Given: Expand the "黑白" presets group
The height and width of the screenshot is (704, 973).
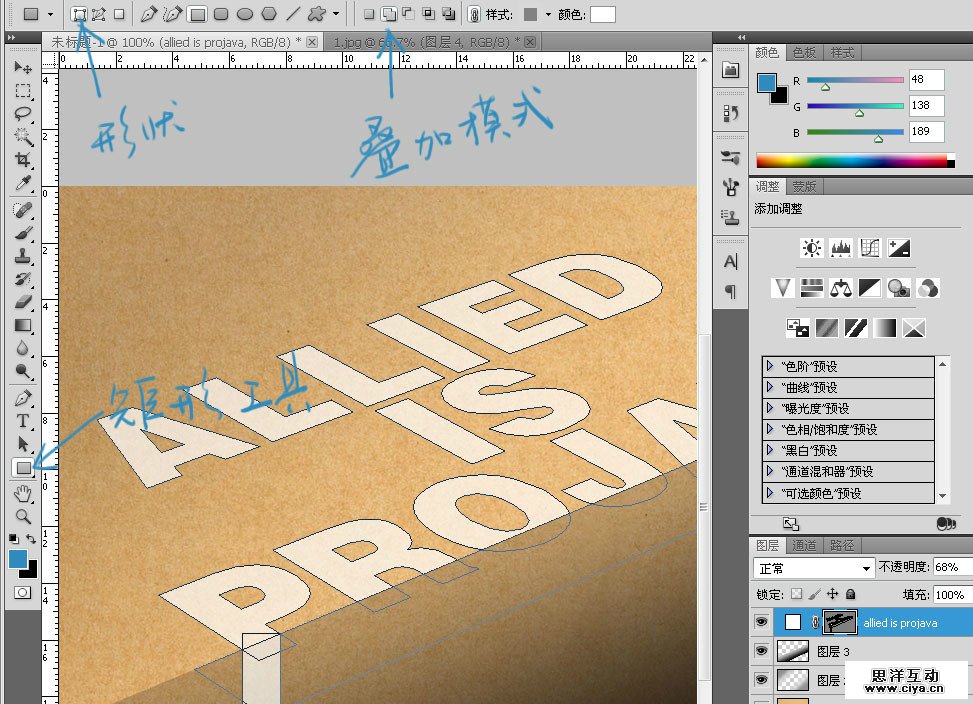Looking at the screenshot, I should pos(769,450).
